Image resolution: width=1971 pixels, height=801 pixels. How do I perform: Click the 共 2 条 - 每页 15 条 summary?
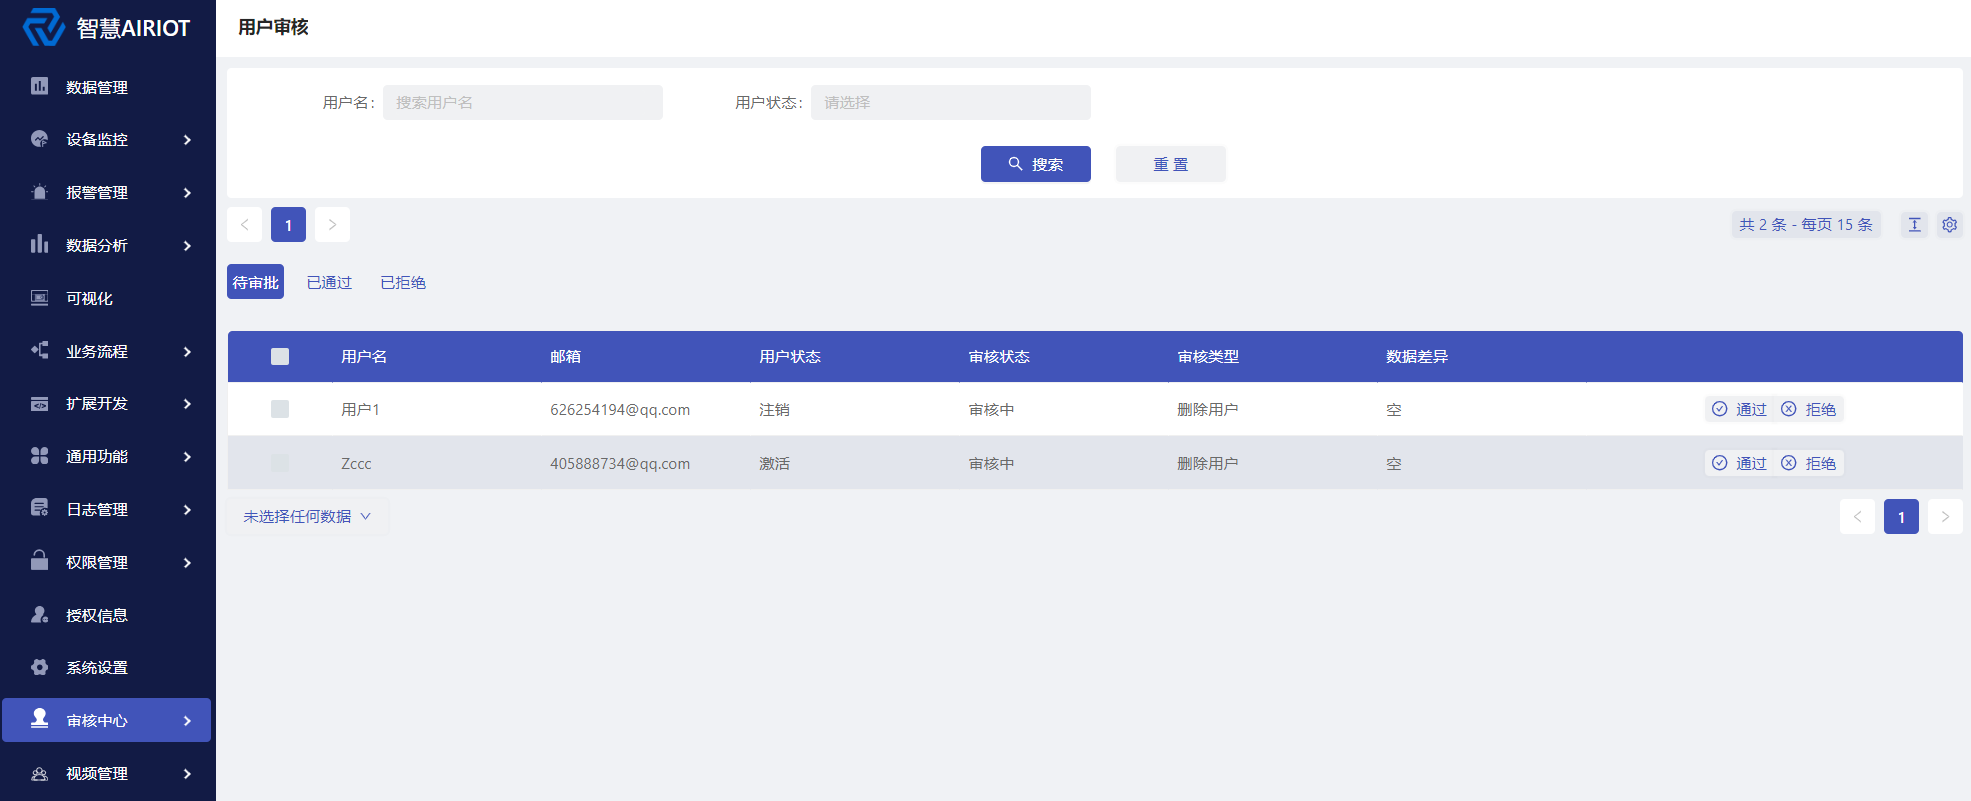pos(1806,224)
